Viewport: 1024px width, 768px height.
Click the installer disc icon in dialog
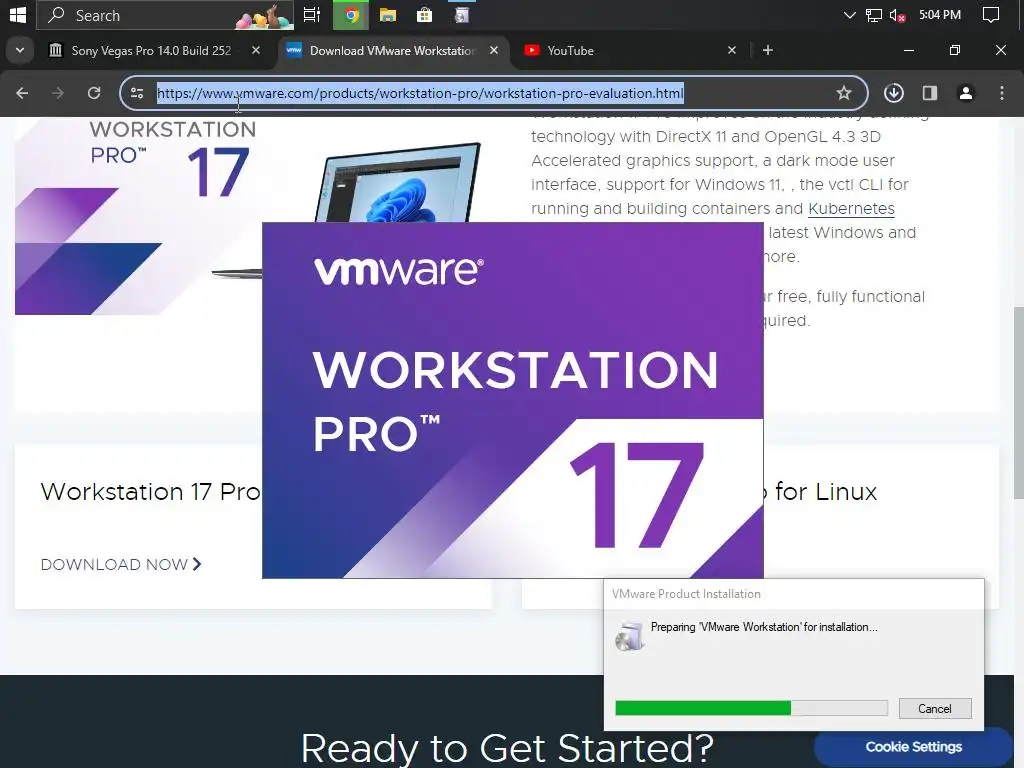coord(630,636)
